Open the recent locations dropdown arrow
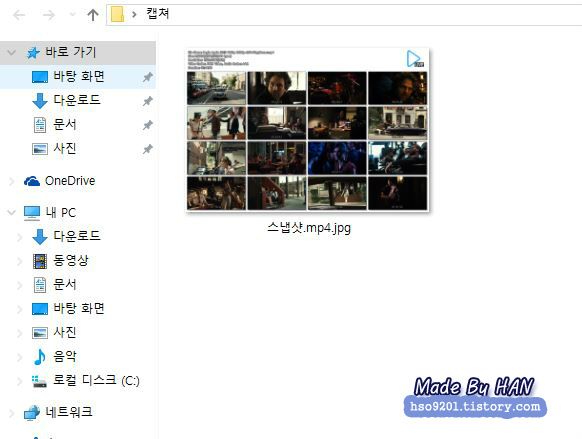582x439 pixels. 72,15
